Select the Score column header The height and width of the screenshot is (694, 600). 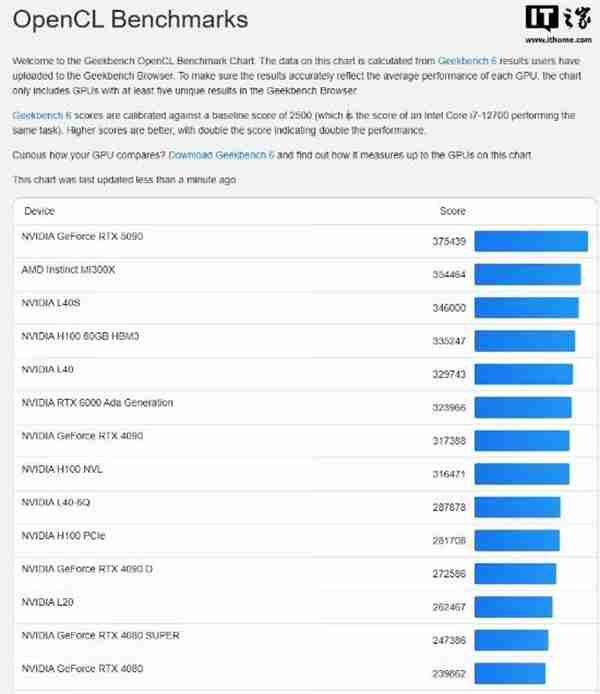[x=452, y=211]
